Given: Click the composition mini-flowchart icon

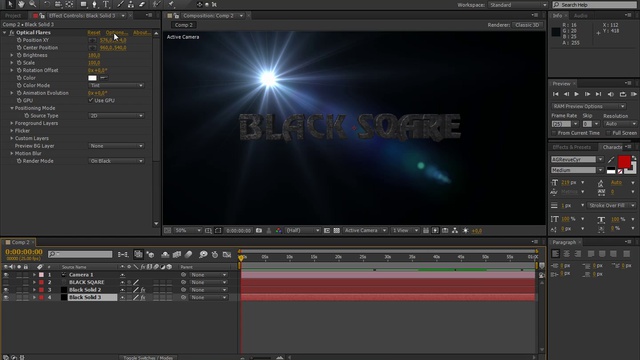Looking at the screenshot, I should tap(123, 254).
